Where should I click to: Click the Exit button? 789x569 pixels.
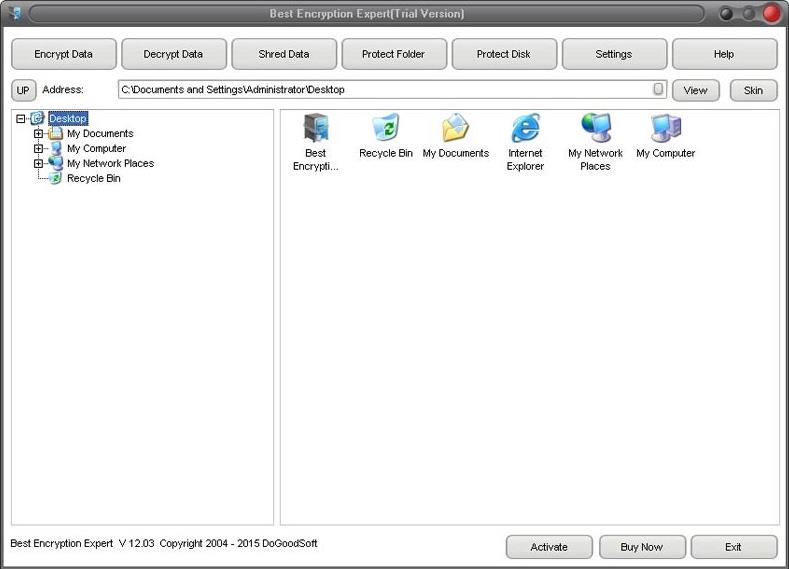click(x=734, y=547)
